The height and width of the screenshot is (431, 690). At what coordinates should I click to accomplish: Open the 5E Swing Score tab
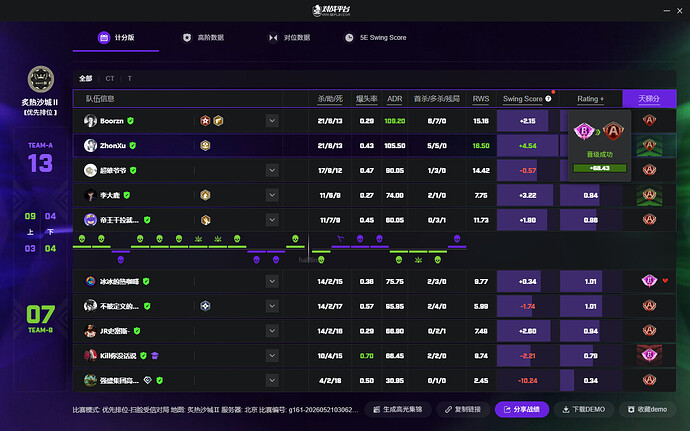coord(375,38)
